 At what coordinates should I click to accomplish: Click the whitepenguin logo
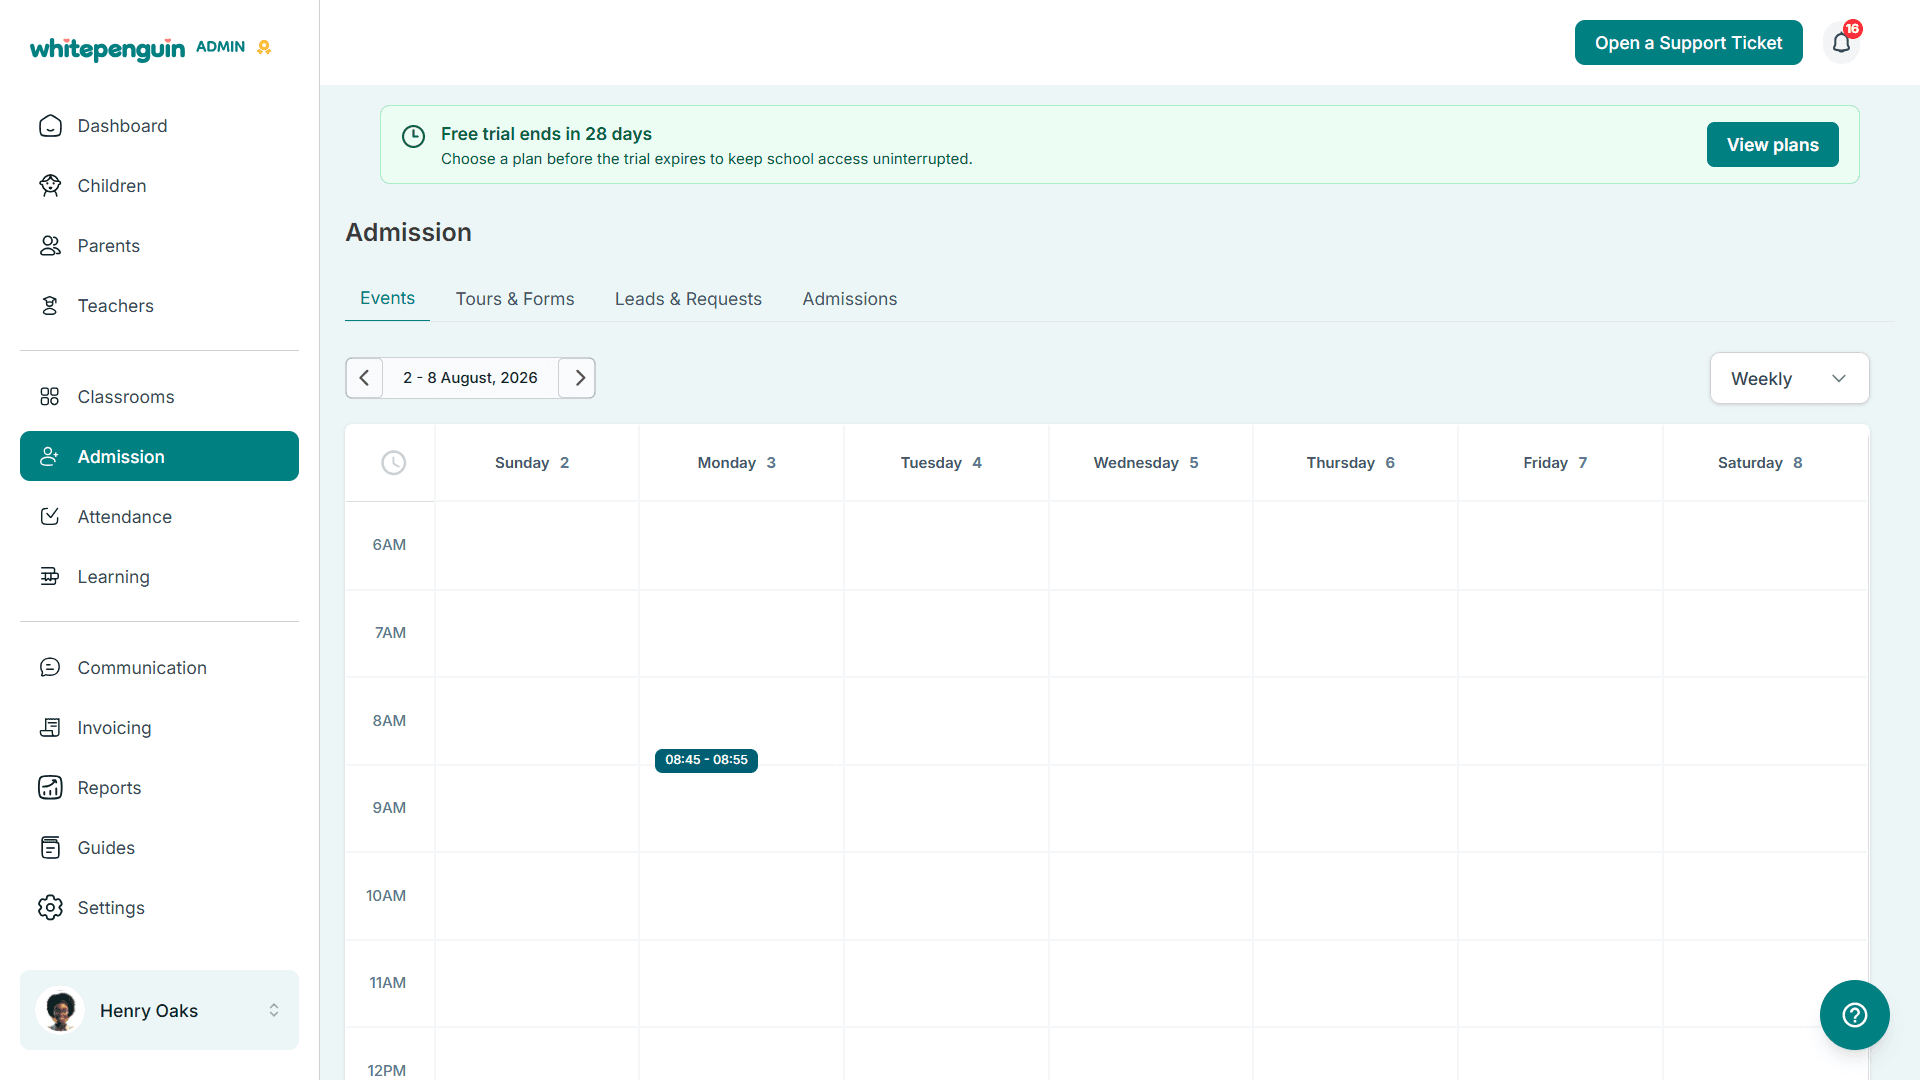pos(107,49)
